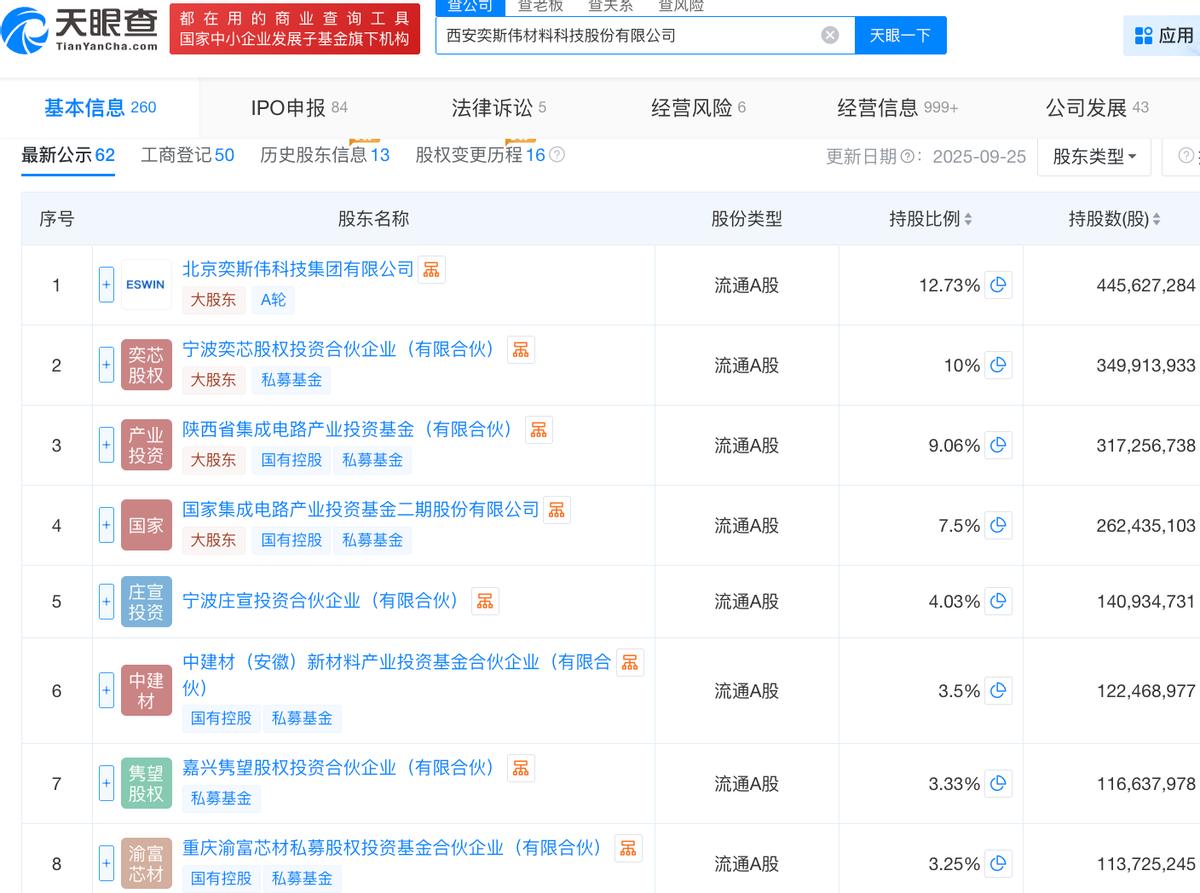The image size is (1200, 893).
Task: Show pie chart for 9.06% shareholding
Action: [998, 445]
